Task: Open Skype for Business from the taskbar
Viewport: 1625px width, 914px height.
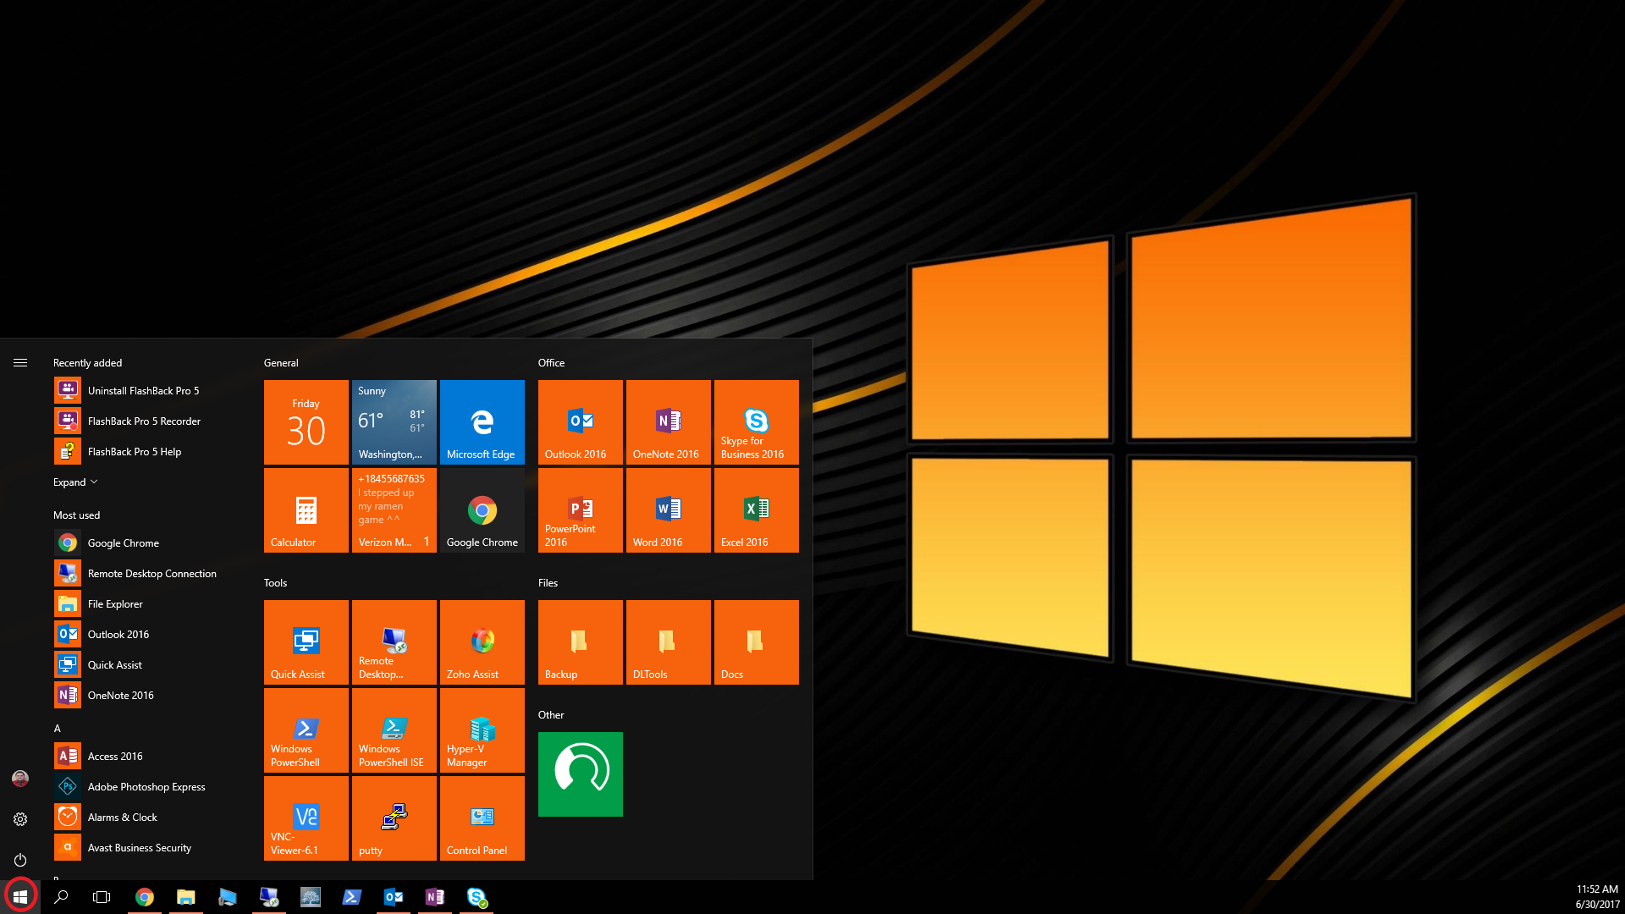Action: [477, 897]
